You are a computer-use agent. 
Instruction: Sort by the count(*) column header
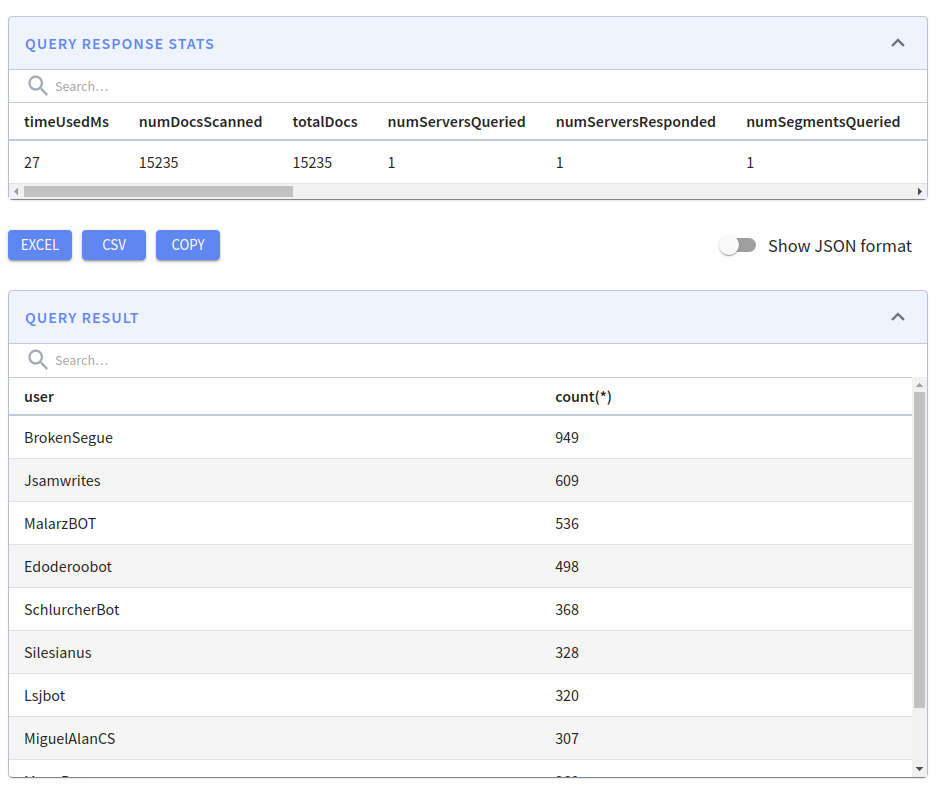583,397
